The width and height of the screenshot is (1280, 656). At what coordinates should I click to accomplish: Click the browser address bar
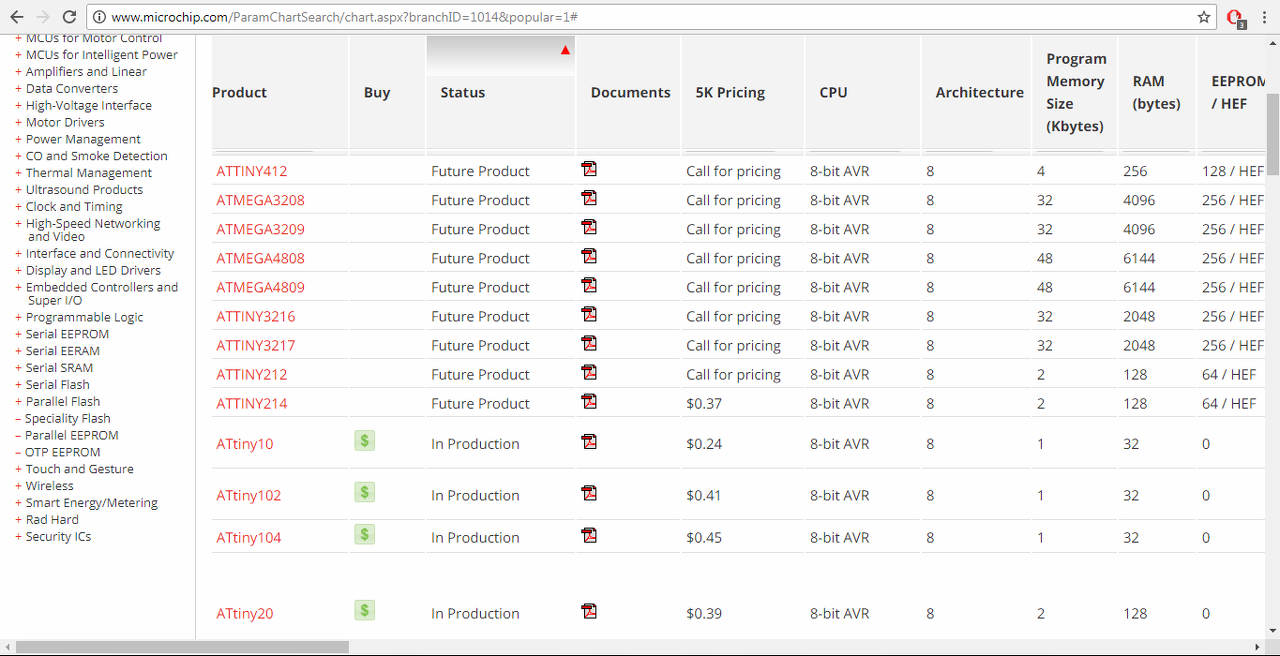click(x=640, y=17)
